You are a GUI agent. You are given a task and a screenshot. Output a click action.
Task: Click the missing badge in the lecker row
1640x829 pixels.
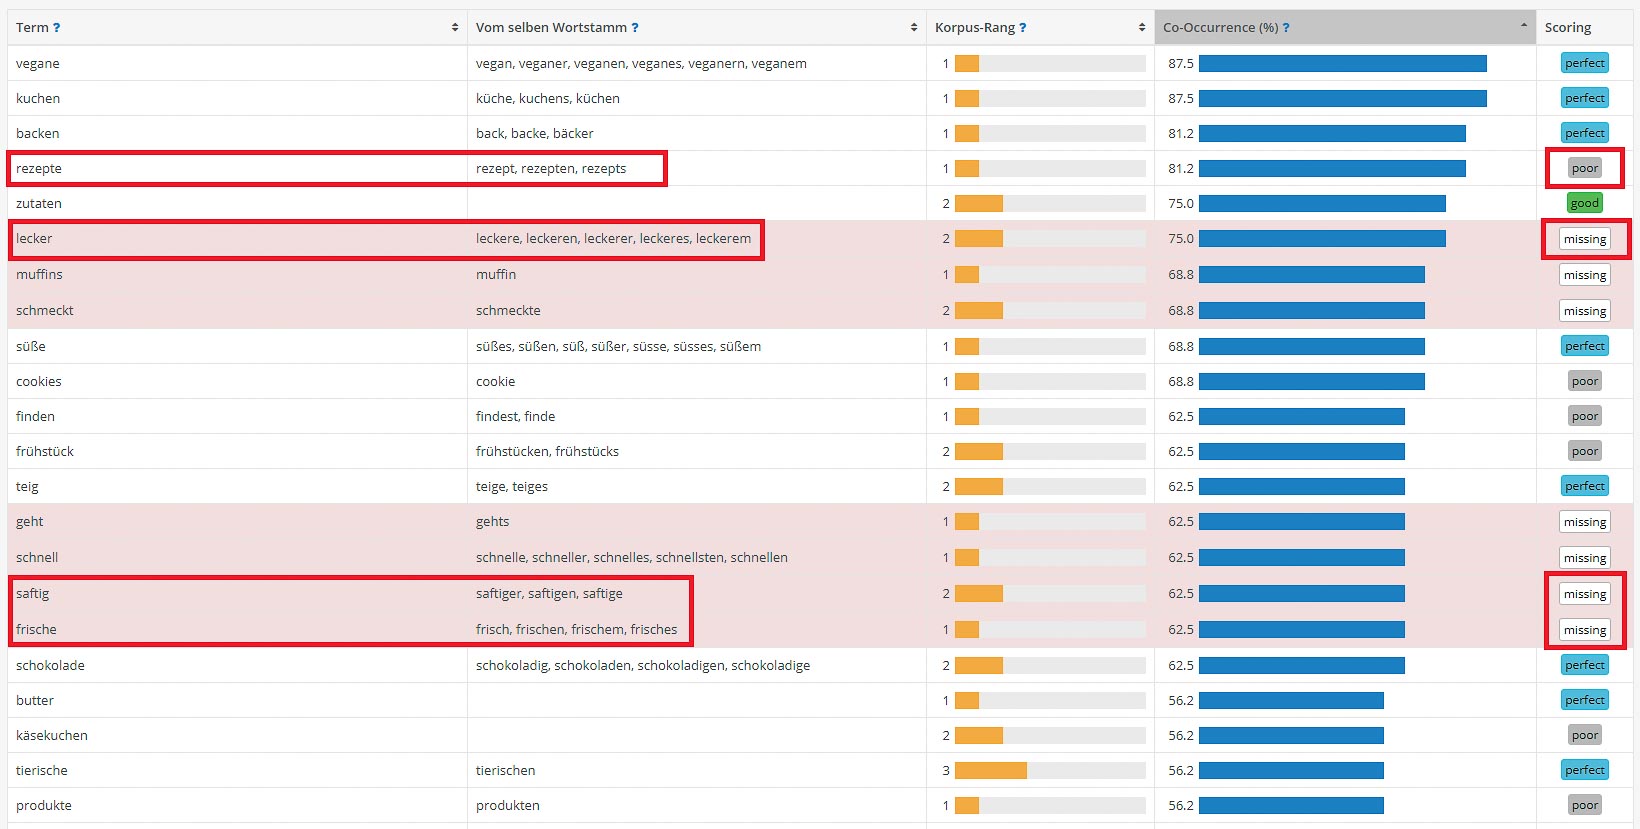tap(1585, 239)
